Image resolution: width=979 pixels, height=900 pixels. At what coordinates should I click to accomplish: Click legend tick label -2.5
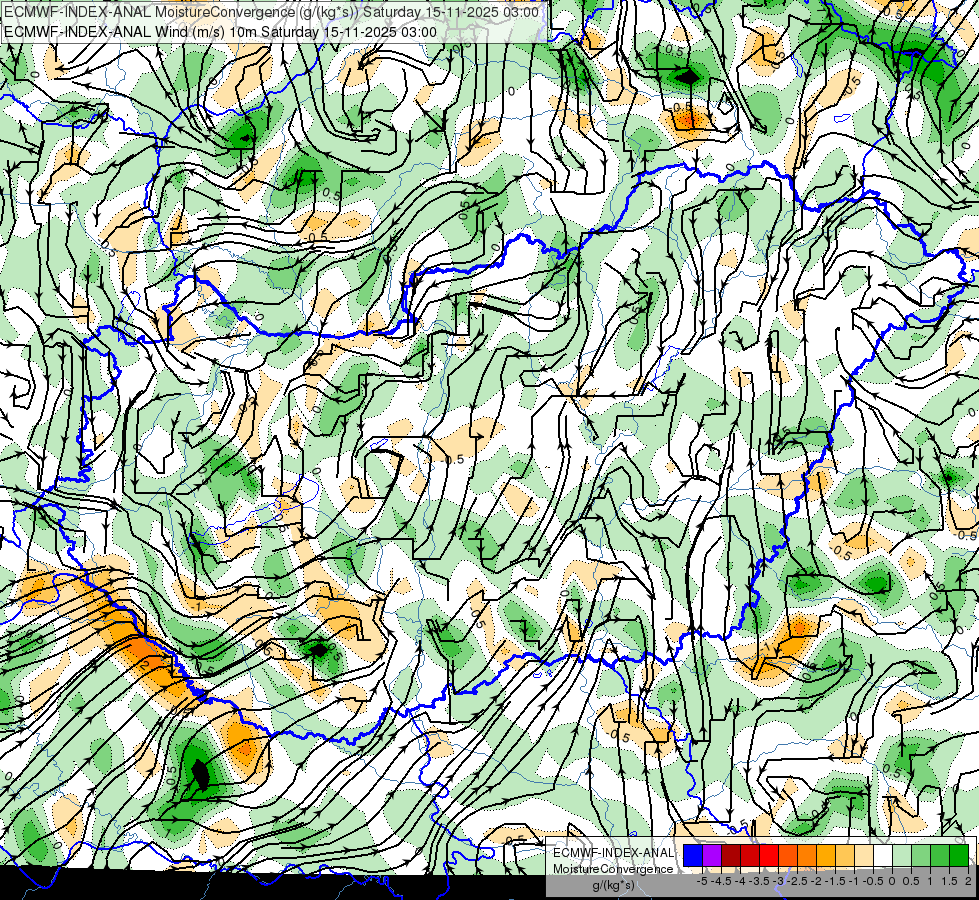click(x=798, y=881)
